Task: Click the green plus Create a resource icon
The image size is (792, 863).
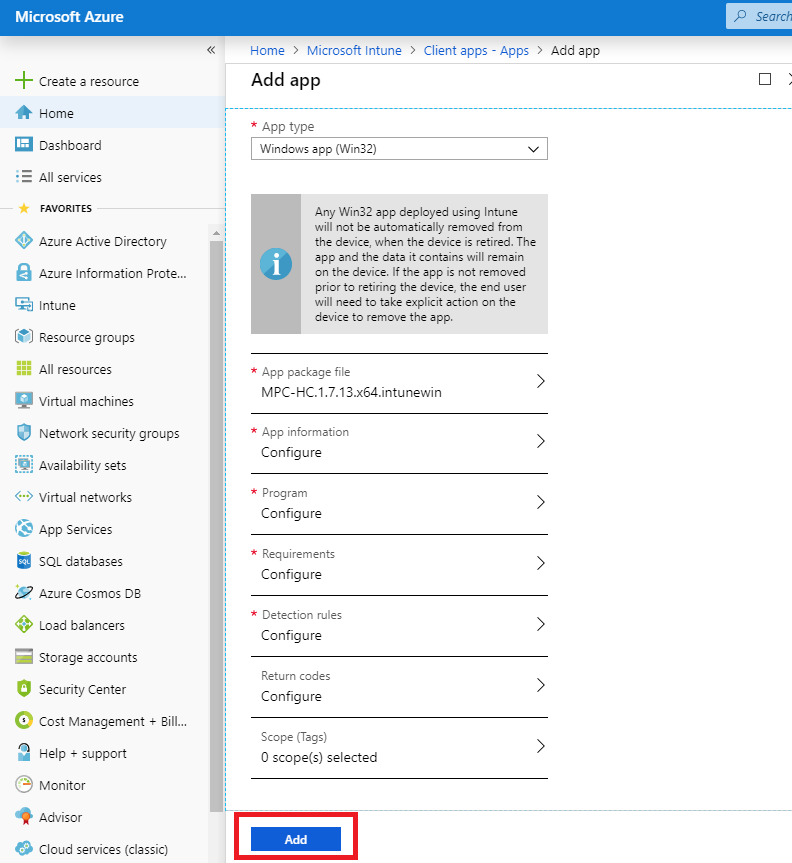Action: click(x=24, y=80)
